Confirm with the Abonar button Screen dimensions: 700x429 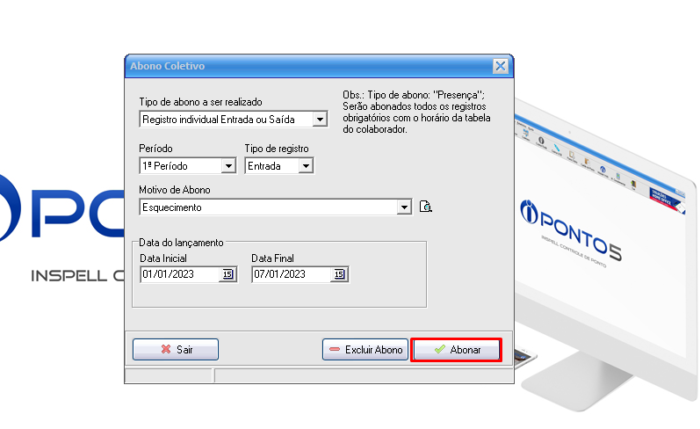(456, 350)
